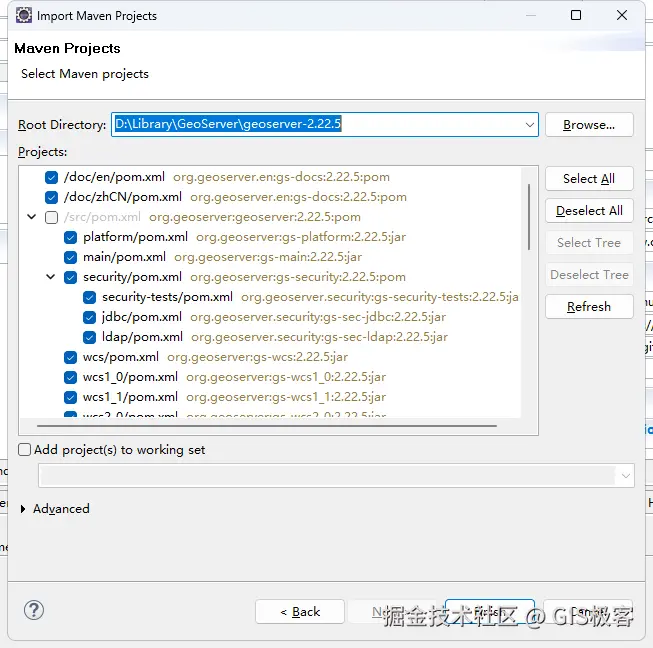653x648 pixels.
Task: Click the horizontal scrollbar of the Projects list
Action: [x=267, y=426]
